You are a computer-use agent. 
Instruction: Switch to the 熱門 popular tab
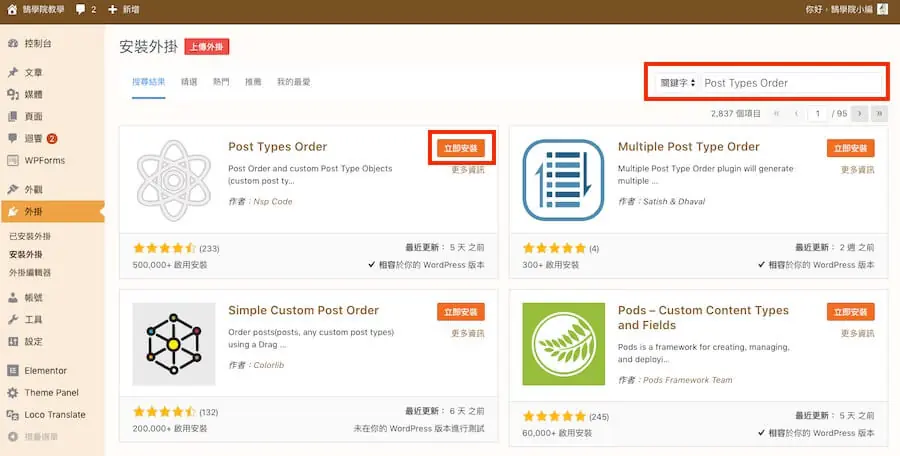tap(221, 82)
